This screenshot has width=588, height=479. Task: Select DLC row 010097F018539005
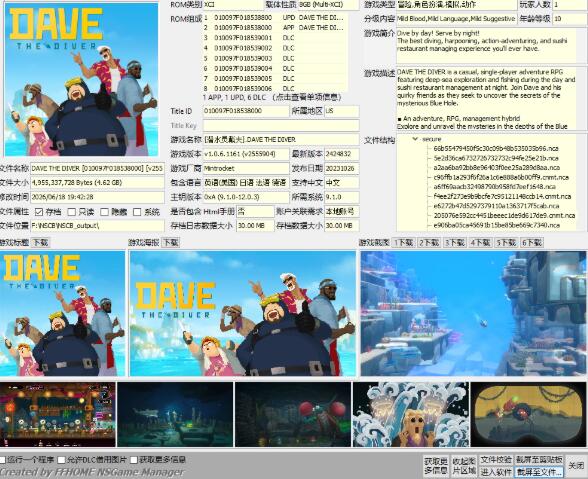click(275, 78)
